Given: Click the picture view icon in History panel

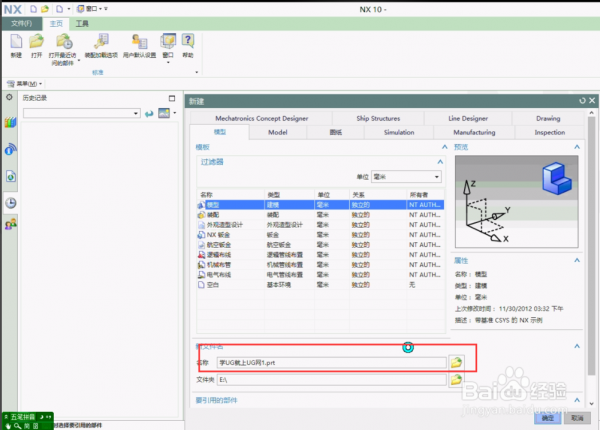Looking at the screenshot, I should 164,113.
